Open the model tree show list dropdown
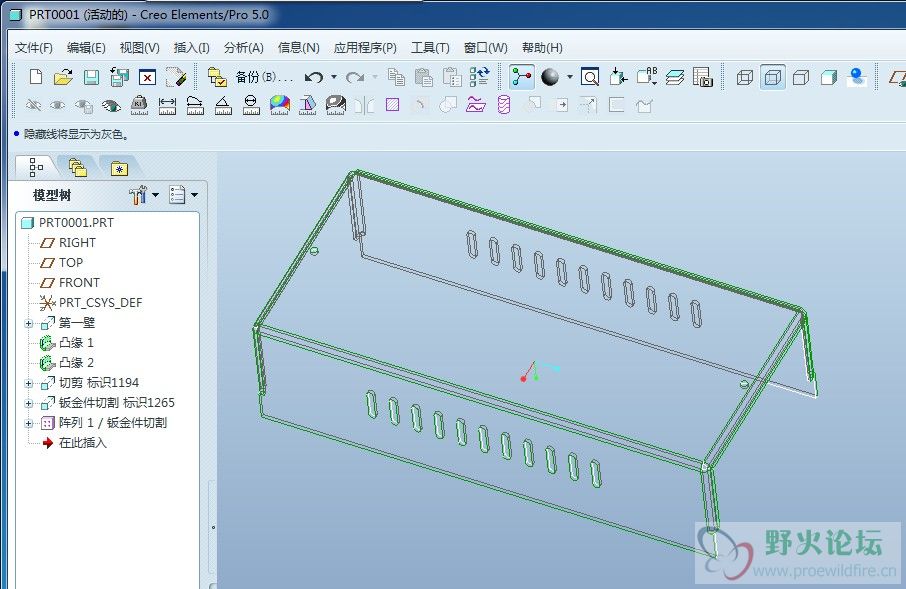906x589 pixels. 183,195
